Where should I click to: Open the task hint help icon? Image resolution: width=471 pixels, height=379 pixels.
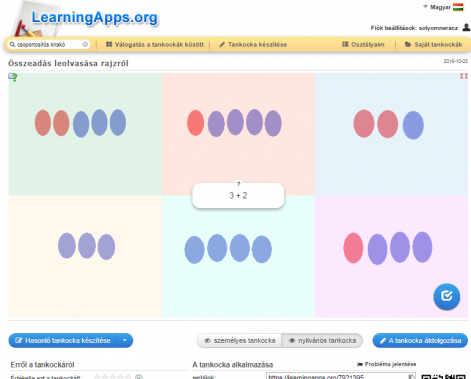pos(13,77)
